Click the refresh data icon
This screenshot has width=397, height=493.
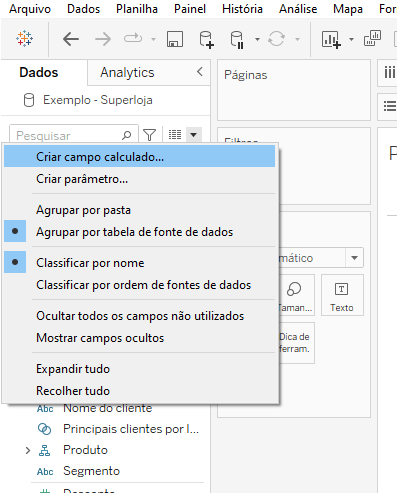coord(276,39)
